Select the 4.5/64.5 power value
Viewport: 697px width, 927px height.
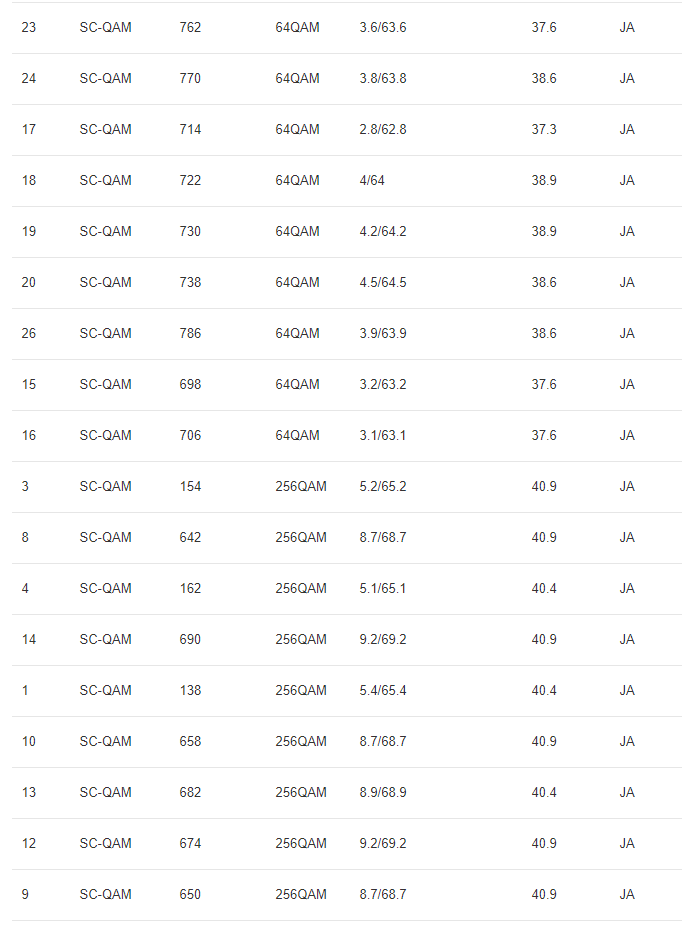click(382, 282)
